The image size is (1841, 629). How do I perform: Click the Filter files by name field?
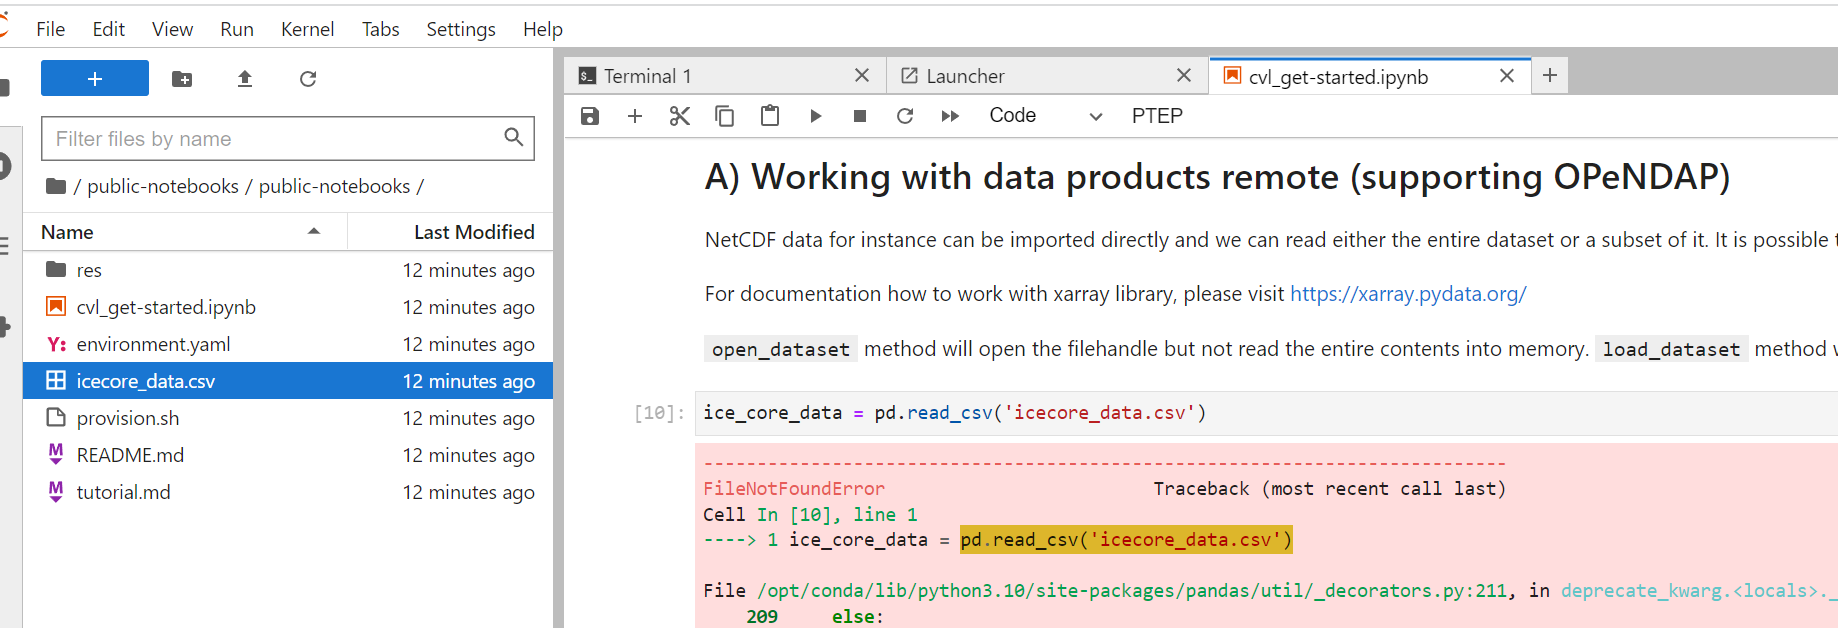point(288,138)
